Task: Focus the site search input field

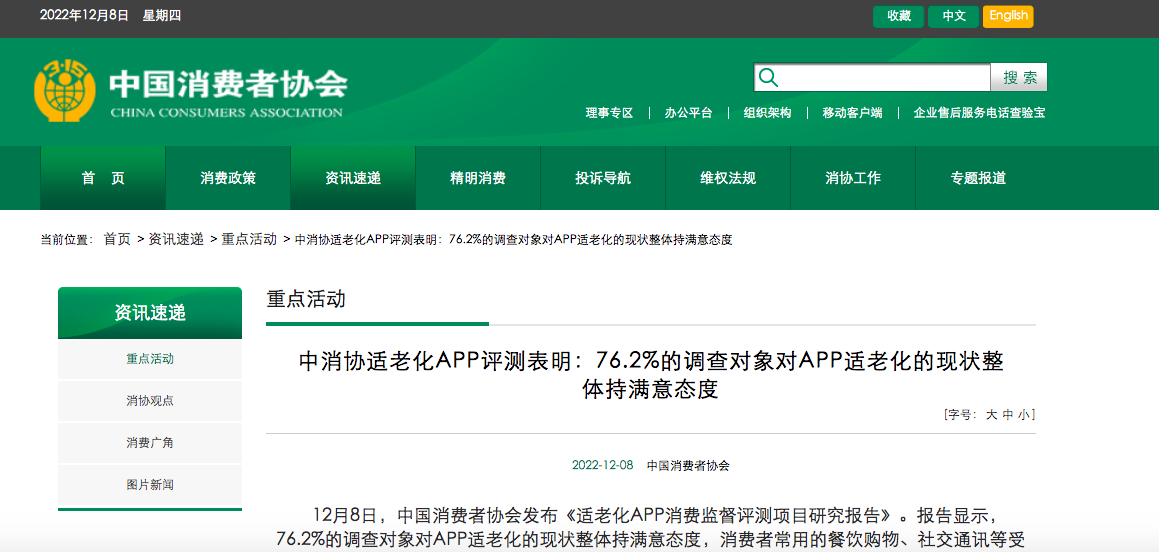Action: (872, 78)
